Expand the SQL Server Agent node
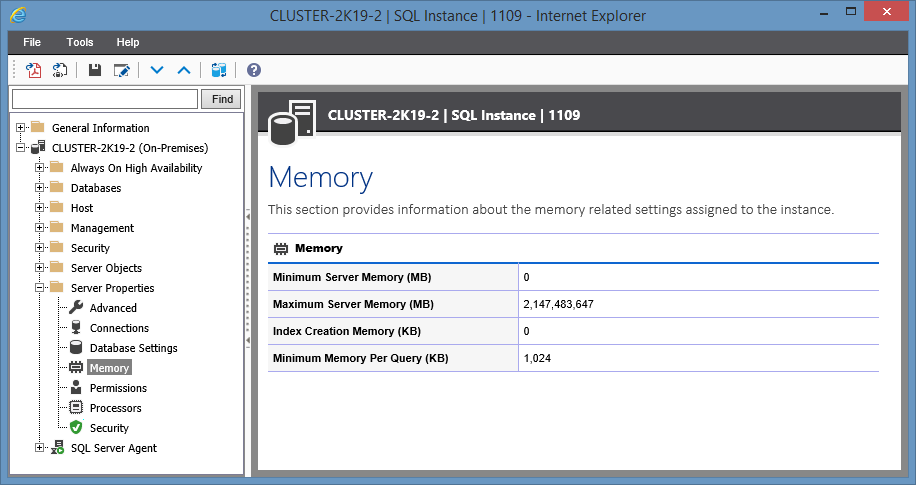 click(x=39, y=448)
